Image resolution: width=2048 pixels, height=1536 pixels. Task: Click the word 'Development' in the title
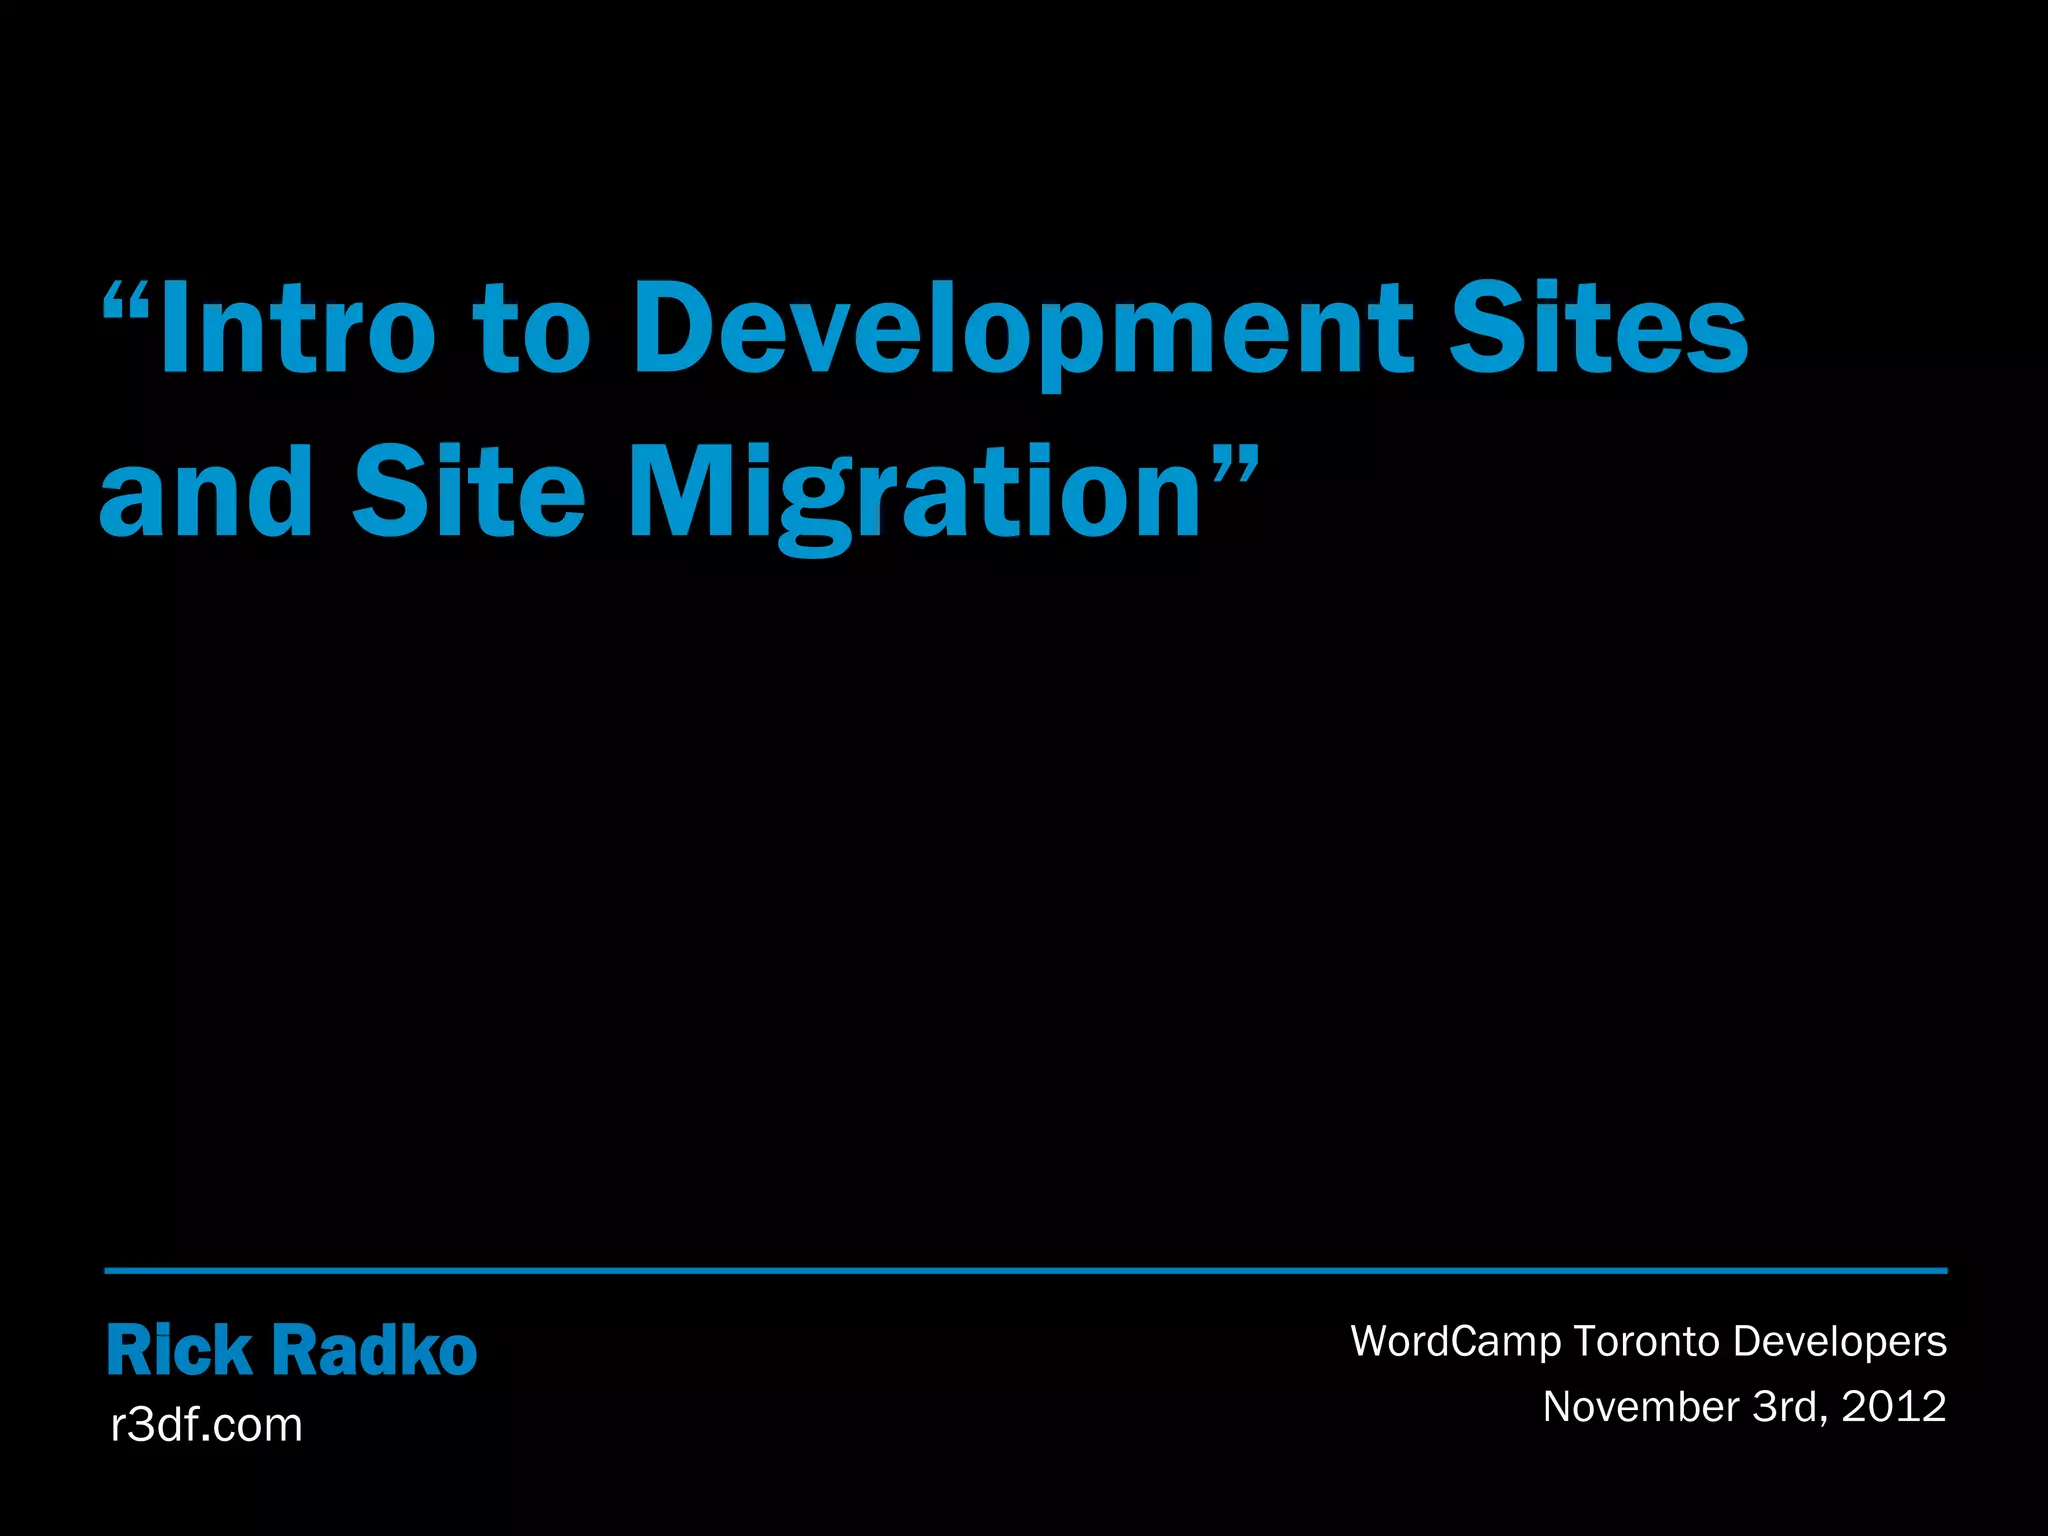(x=1023, y=327)
